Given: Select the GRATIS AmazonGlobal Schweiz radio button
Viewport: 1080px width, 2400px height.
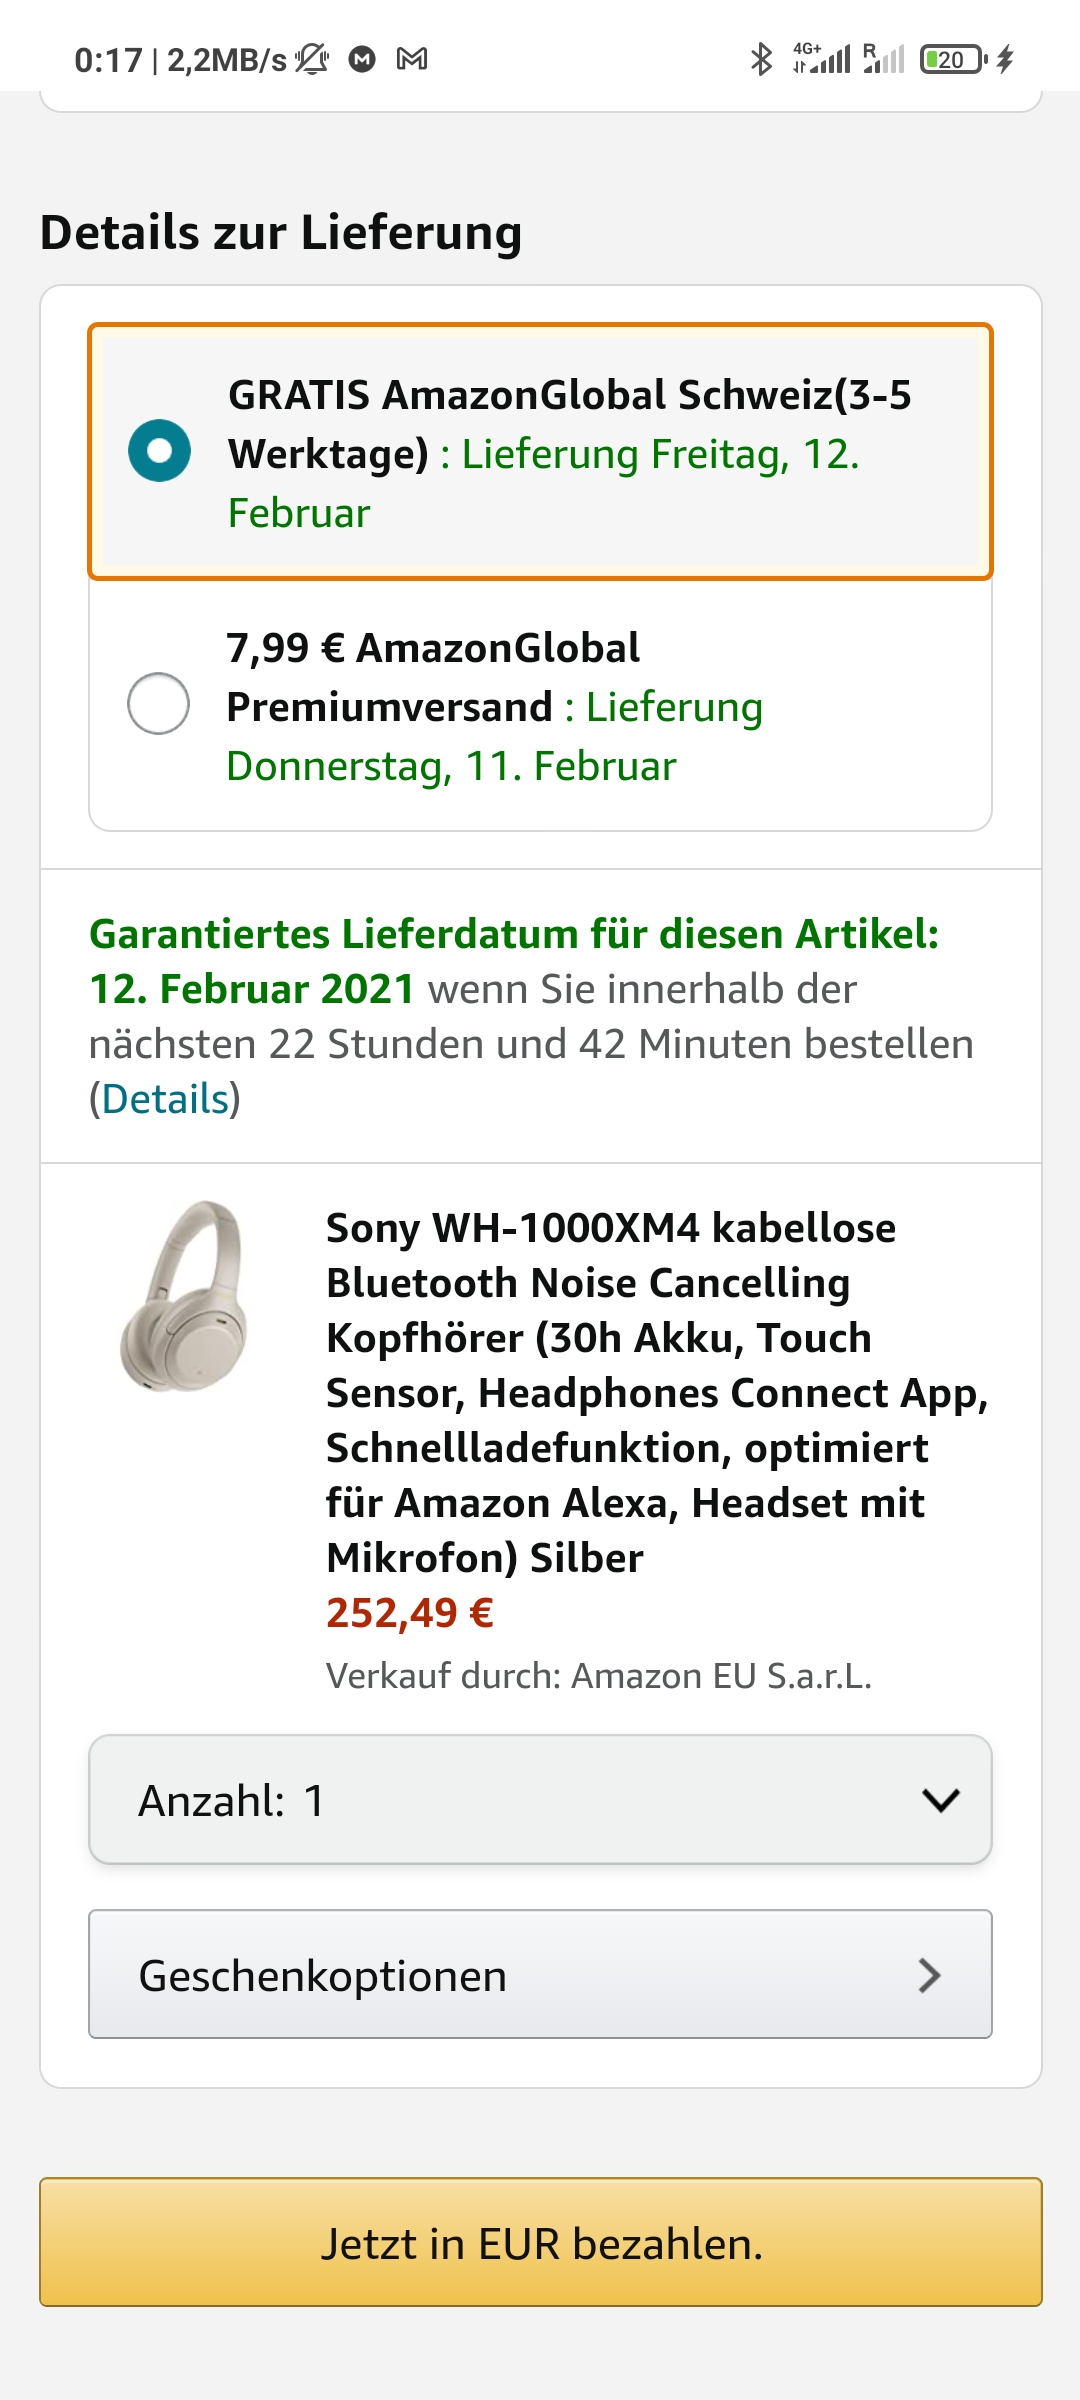Looking at the screenshot, I should (159, 451).
